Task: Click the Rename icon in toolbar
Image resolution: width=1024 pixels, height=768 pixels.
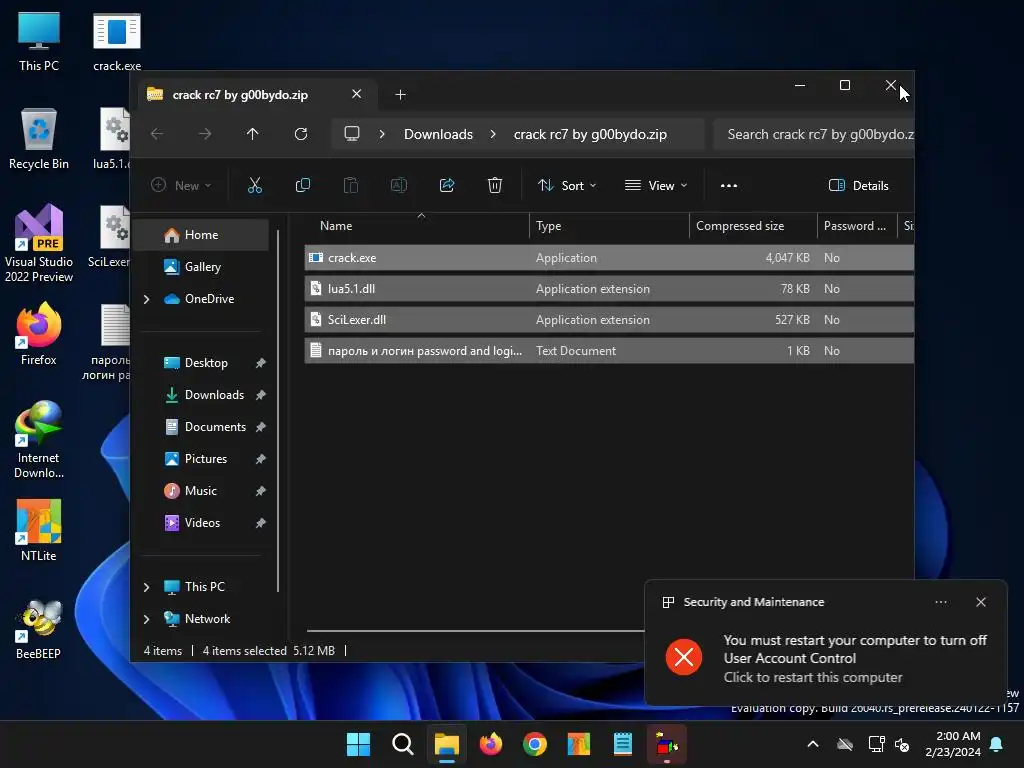Action: click(x=398, y=185)
